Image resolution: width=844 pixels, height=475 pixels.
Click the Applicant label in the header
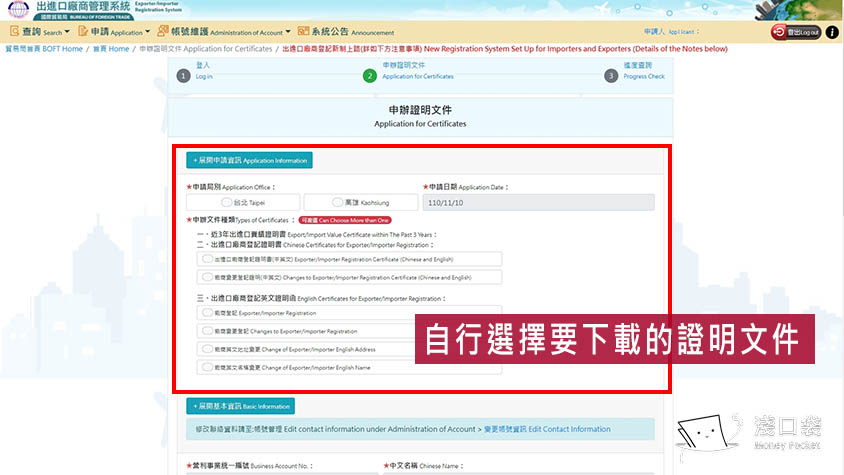(x=671, y=32)
